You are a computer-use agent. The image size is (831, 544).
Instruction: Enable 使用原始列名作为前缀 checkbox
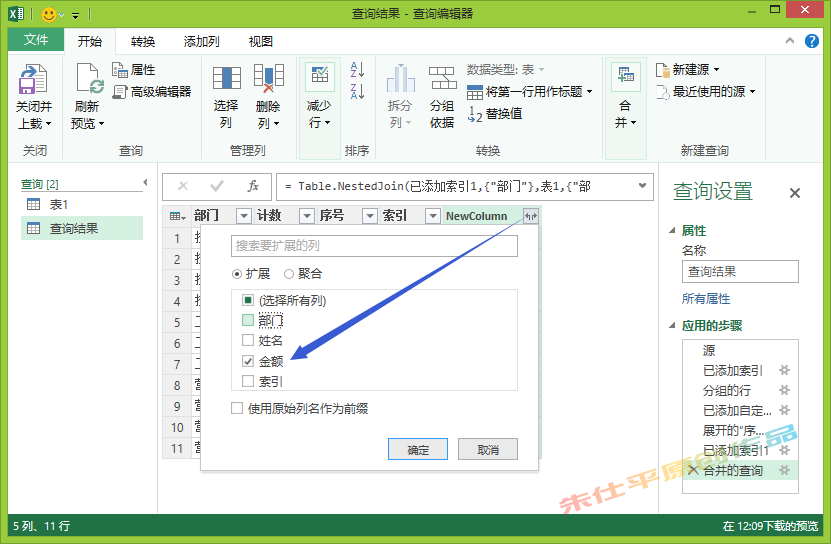[x=237, y=408]
